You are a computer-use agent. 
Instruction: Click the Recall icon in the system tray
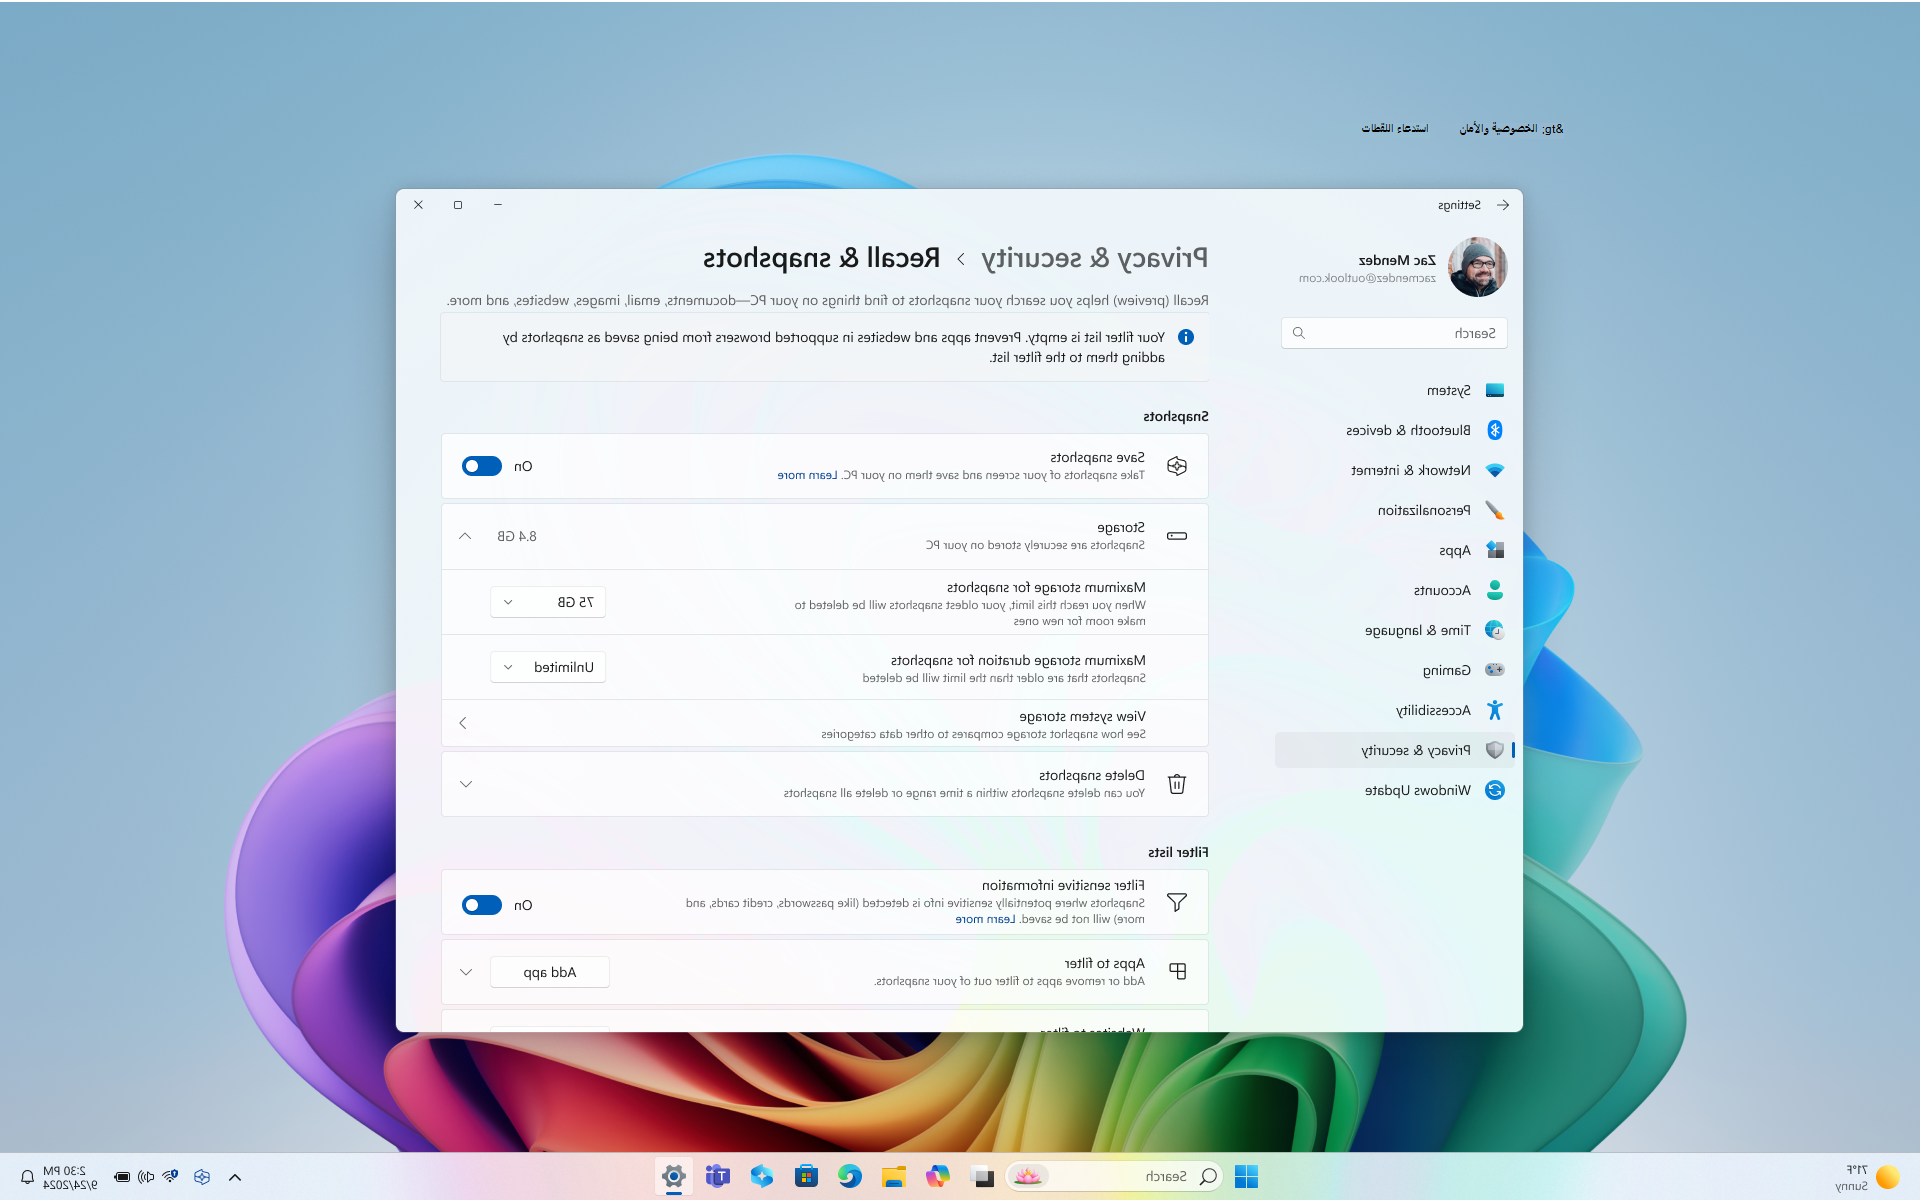pyautogui.click(x=202, y=1177)
